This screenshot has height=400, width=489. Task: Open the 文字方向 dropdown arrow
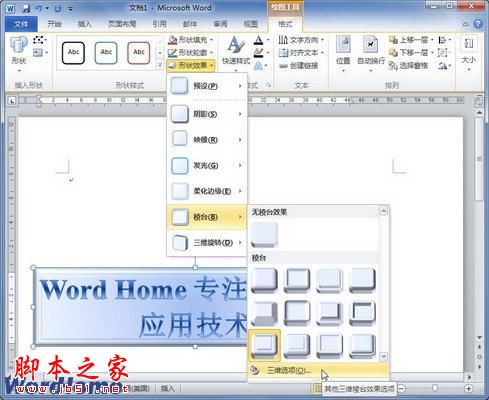point(322,40)
